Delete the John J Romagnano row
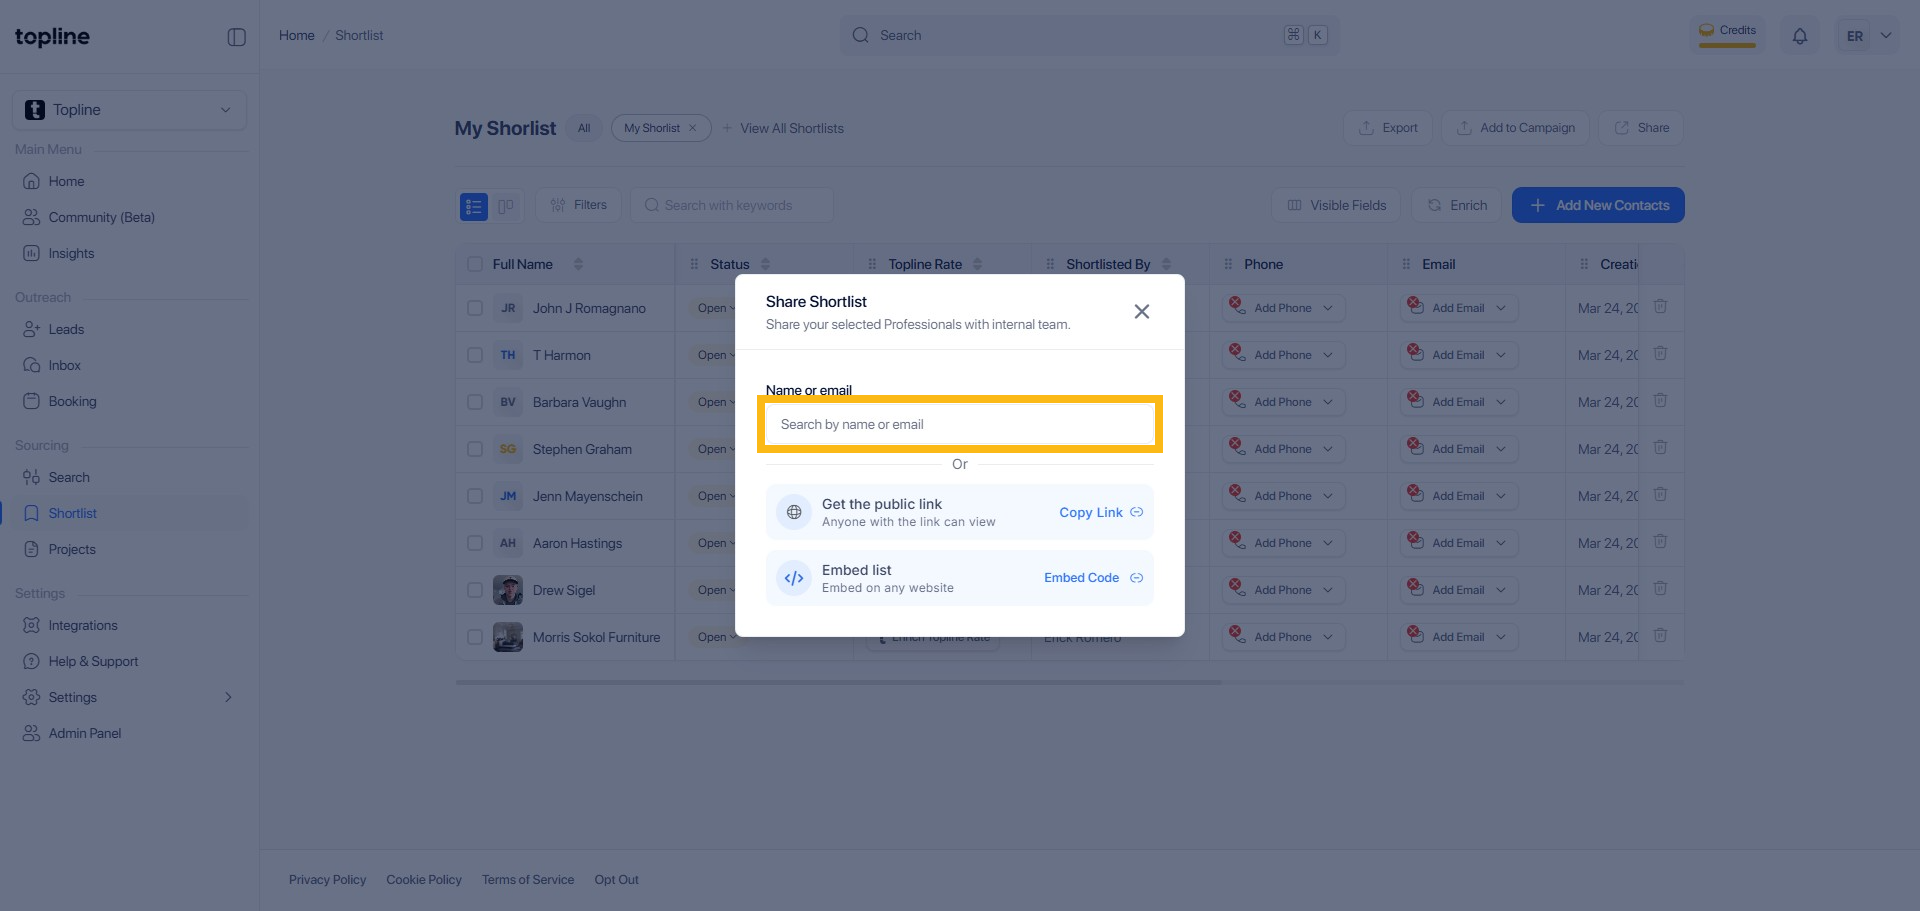1920x911 pixels. pyautogui.click(x=1660, y=307)
